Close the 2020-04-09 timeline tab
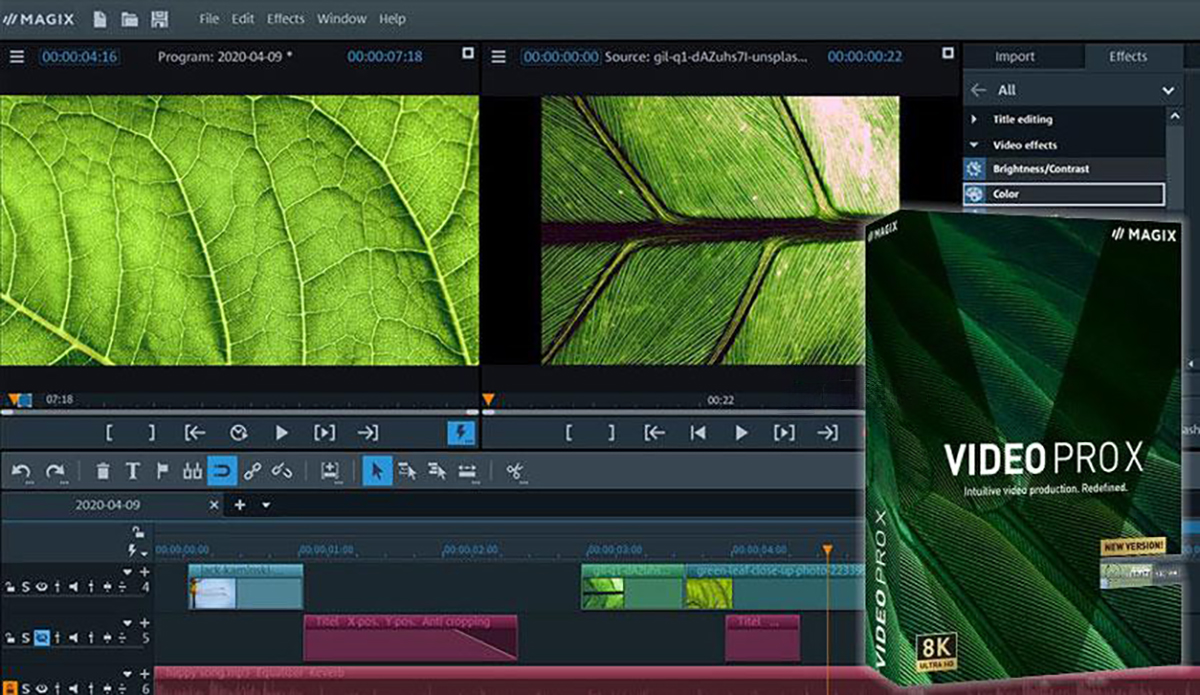The image size is (1200, 695). (x=213, y=506)
